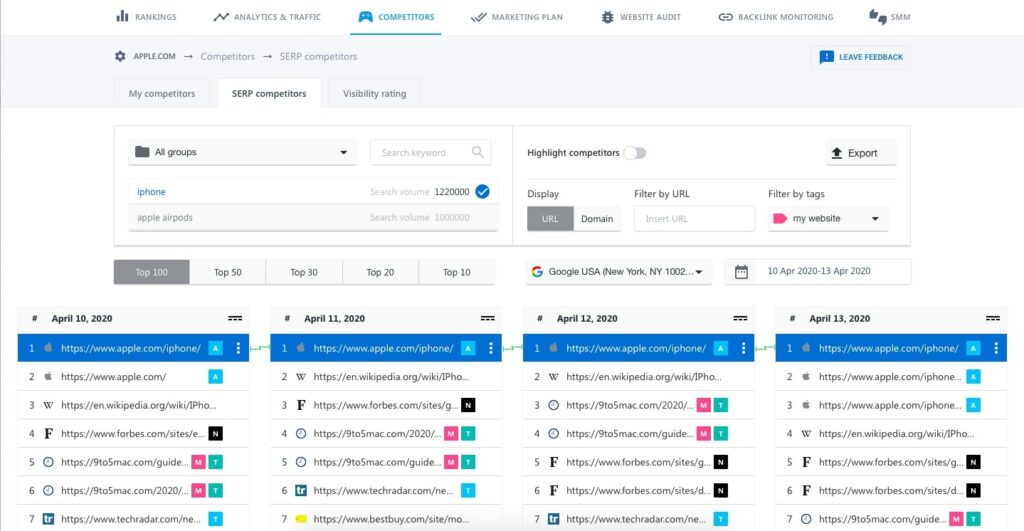The width and height of the screenshot is (1024, 531).
Task: Open April 11 wikipedia link at rank 2
Action: click(x=391, y=377)
